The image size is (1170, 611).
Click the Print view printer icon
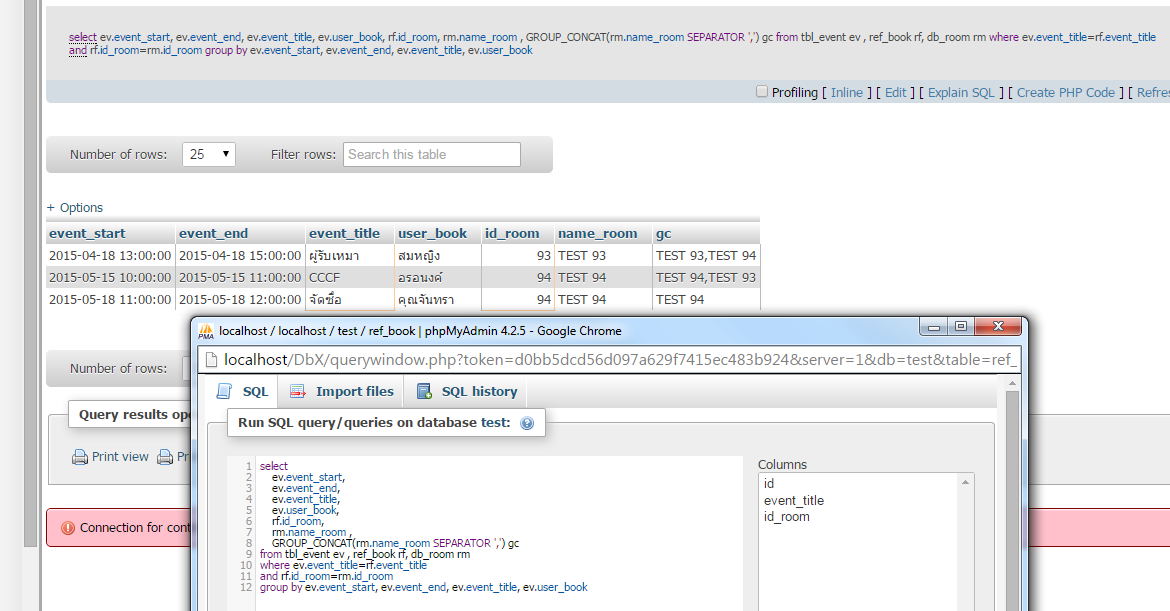coord(79,457)
